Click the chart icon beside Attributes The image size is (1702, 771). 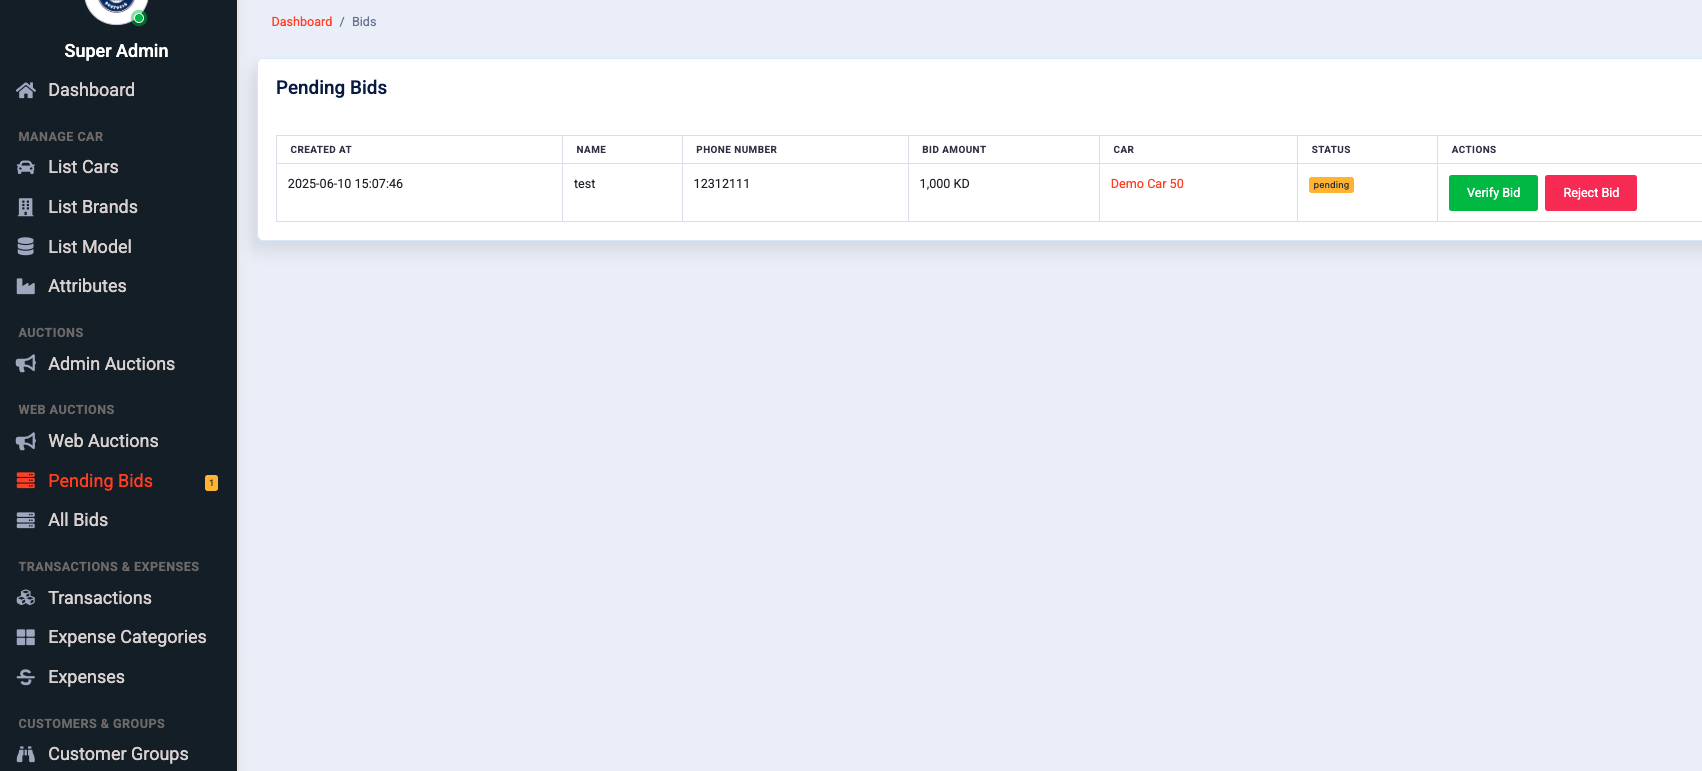tap(26, 286)
